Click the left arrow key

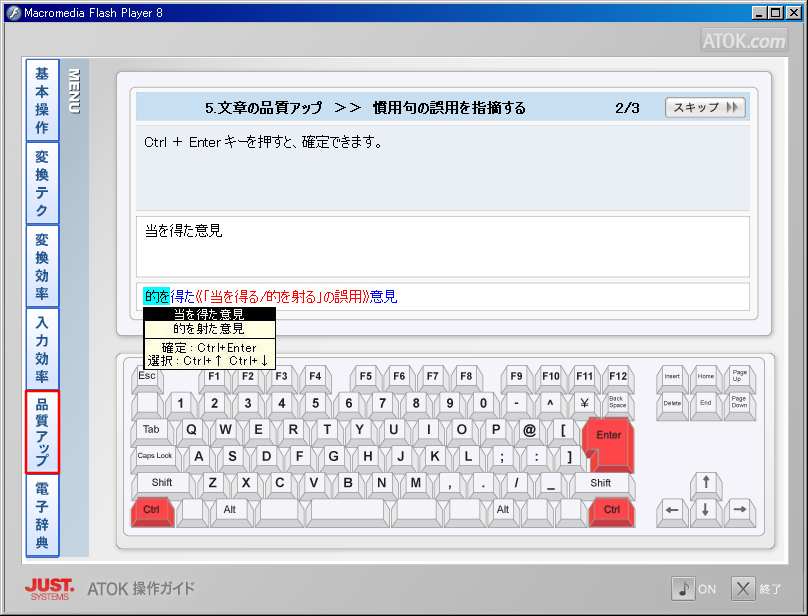(672, 512)
